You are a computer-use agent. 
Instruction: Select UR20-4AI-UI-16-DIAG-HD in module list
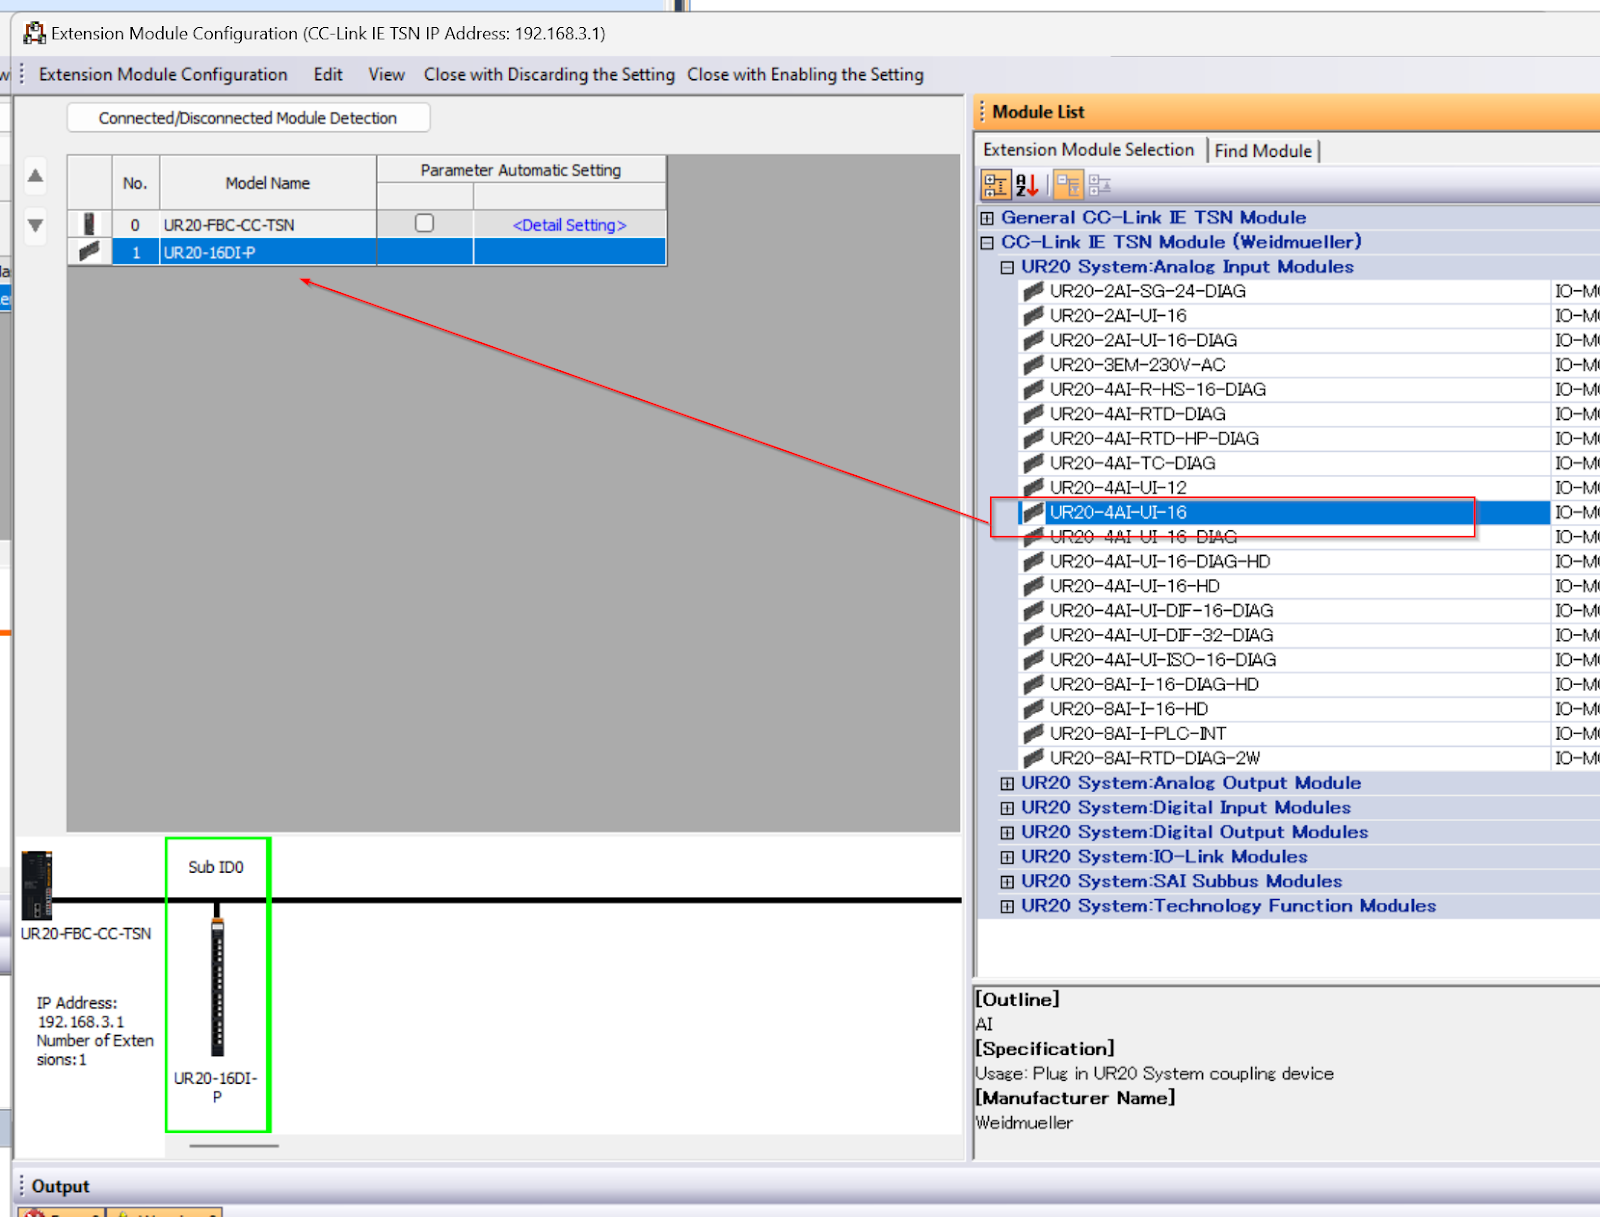coord(1284,561)
